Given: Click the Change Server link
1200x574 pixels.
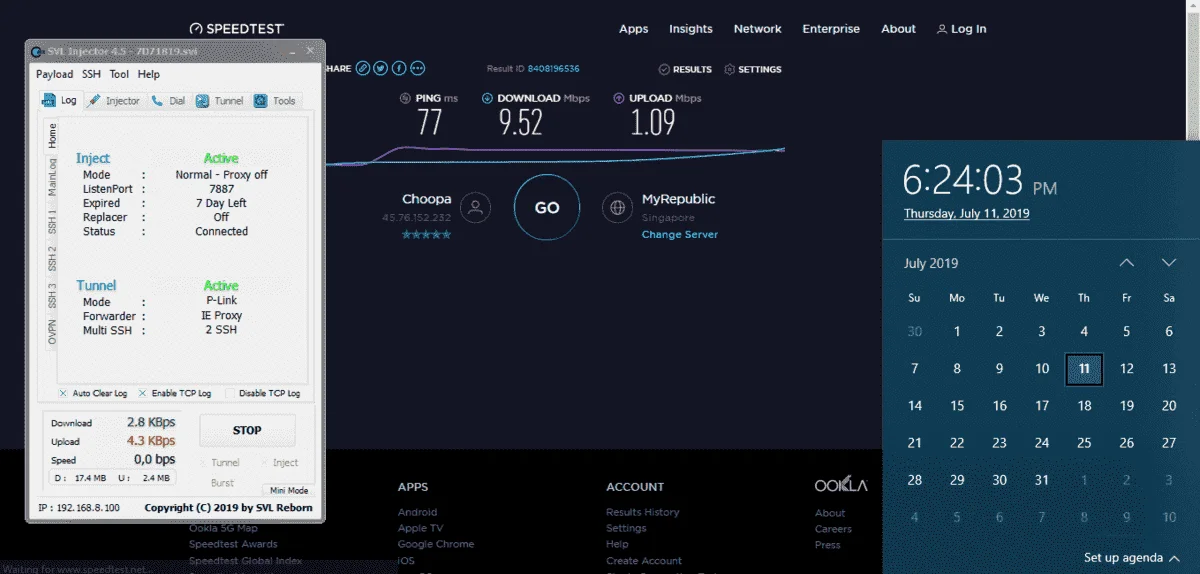Looking at the screenshot, I should click(x=680, y=234).
